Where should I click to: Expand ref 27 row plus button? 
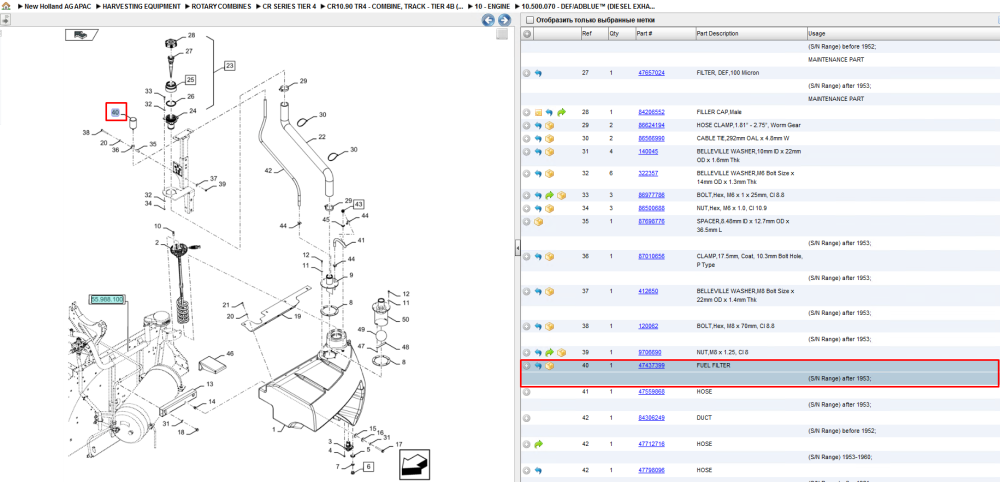(527, 73)
